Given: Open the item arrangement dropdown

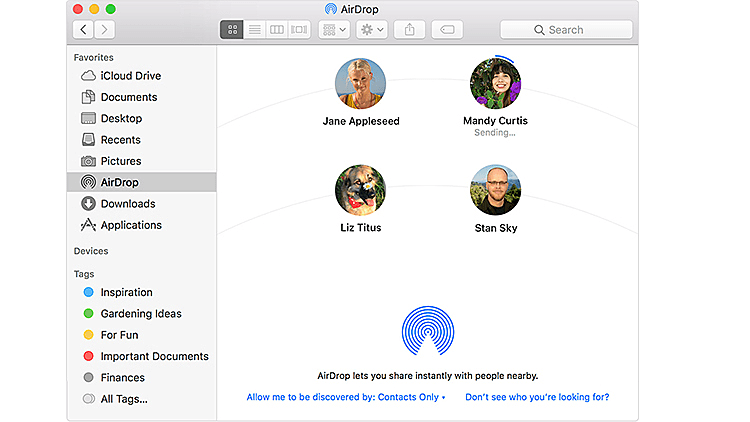Looking at the screenshot, I should 334,30.
